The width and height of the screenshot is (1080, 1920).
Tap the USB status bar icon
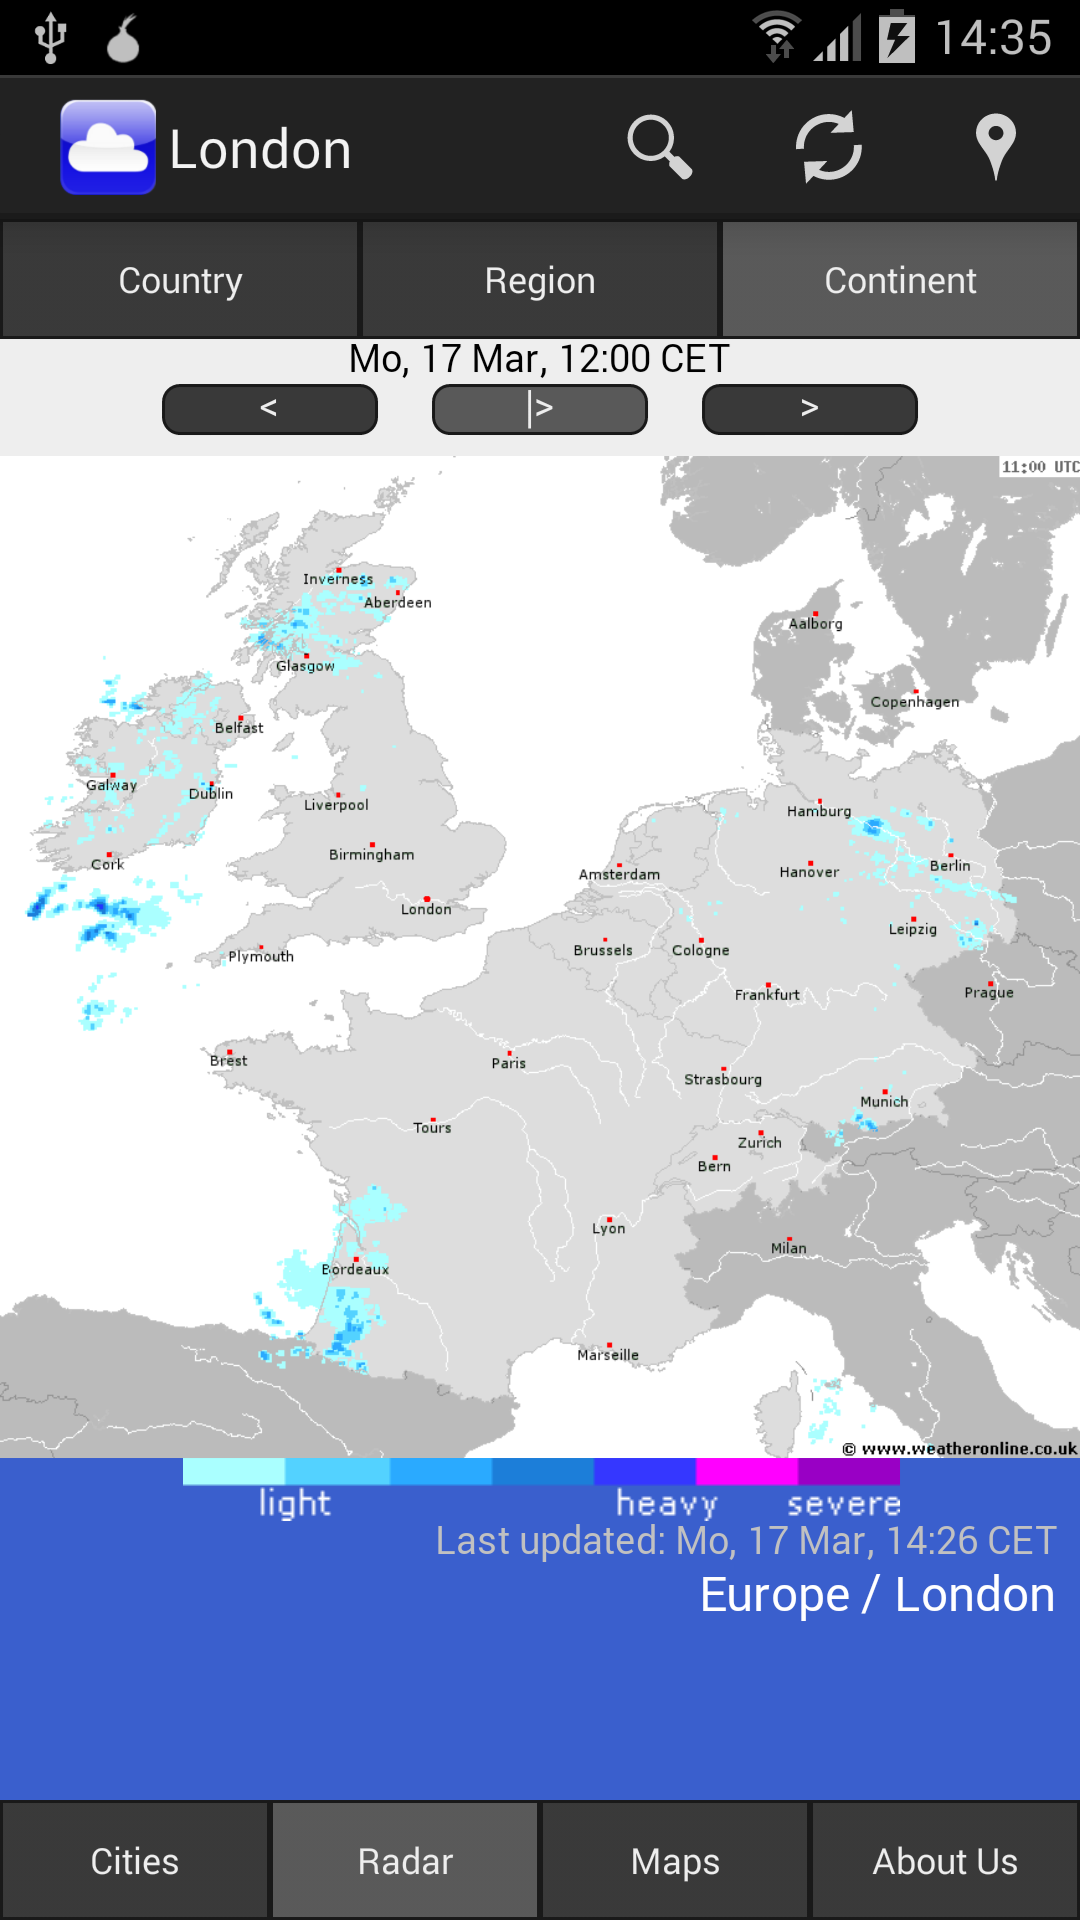point(50,38)
